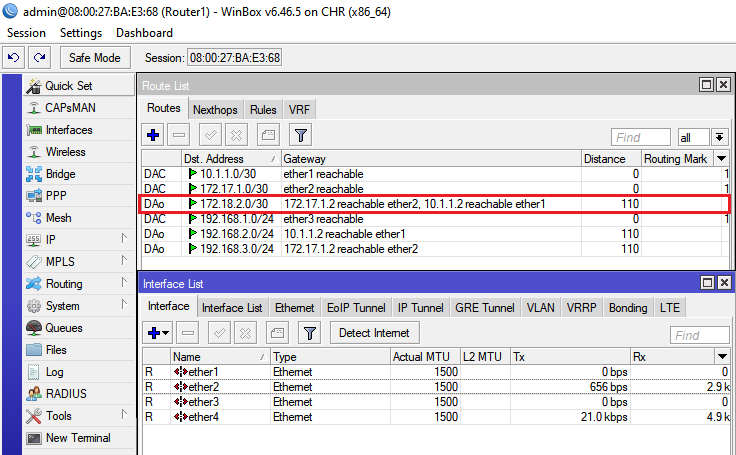Click the filter funnel icon in Interface List
This screenshot has height=455, width=736.
(309, 333)
